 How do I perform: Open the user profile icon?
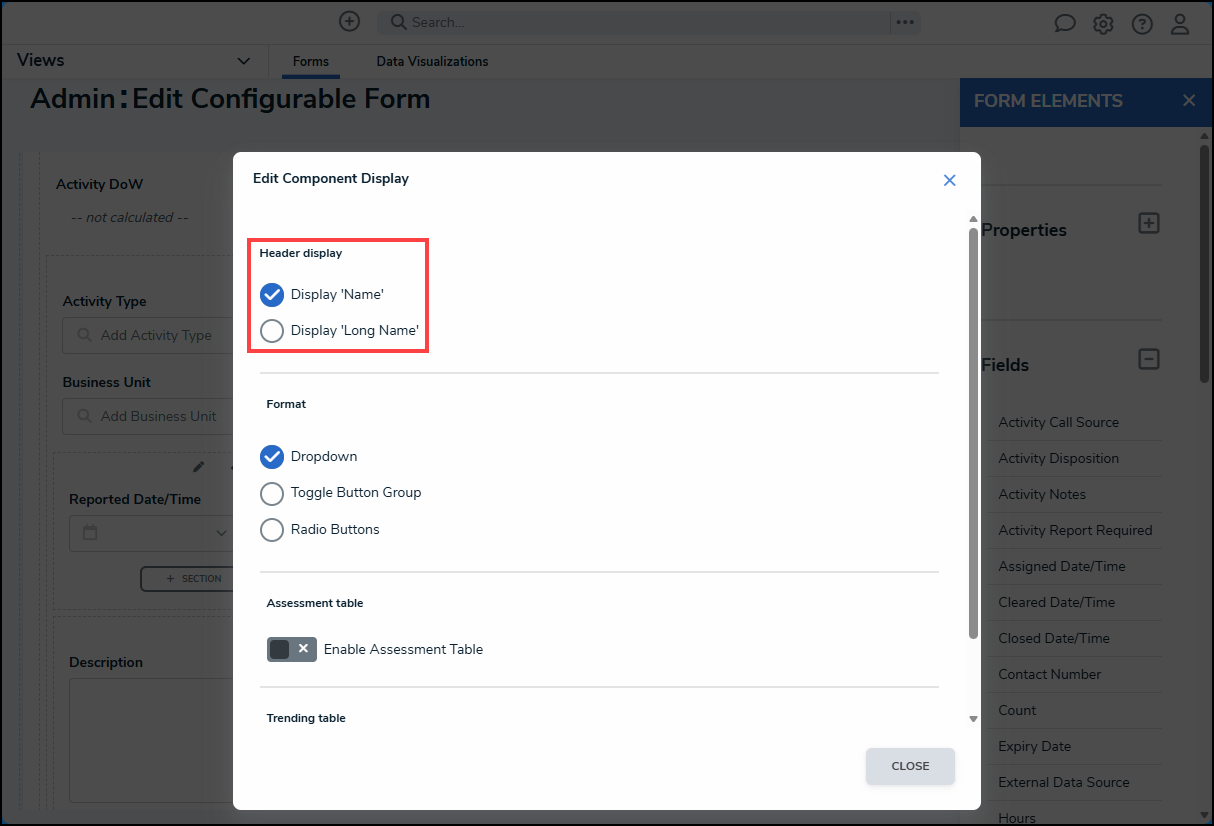click(x=1180, y=24)
